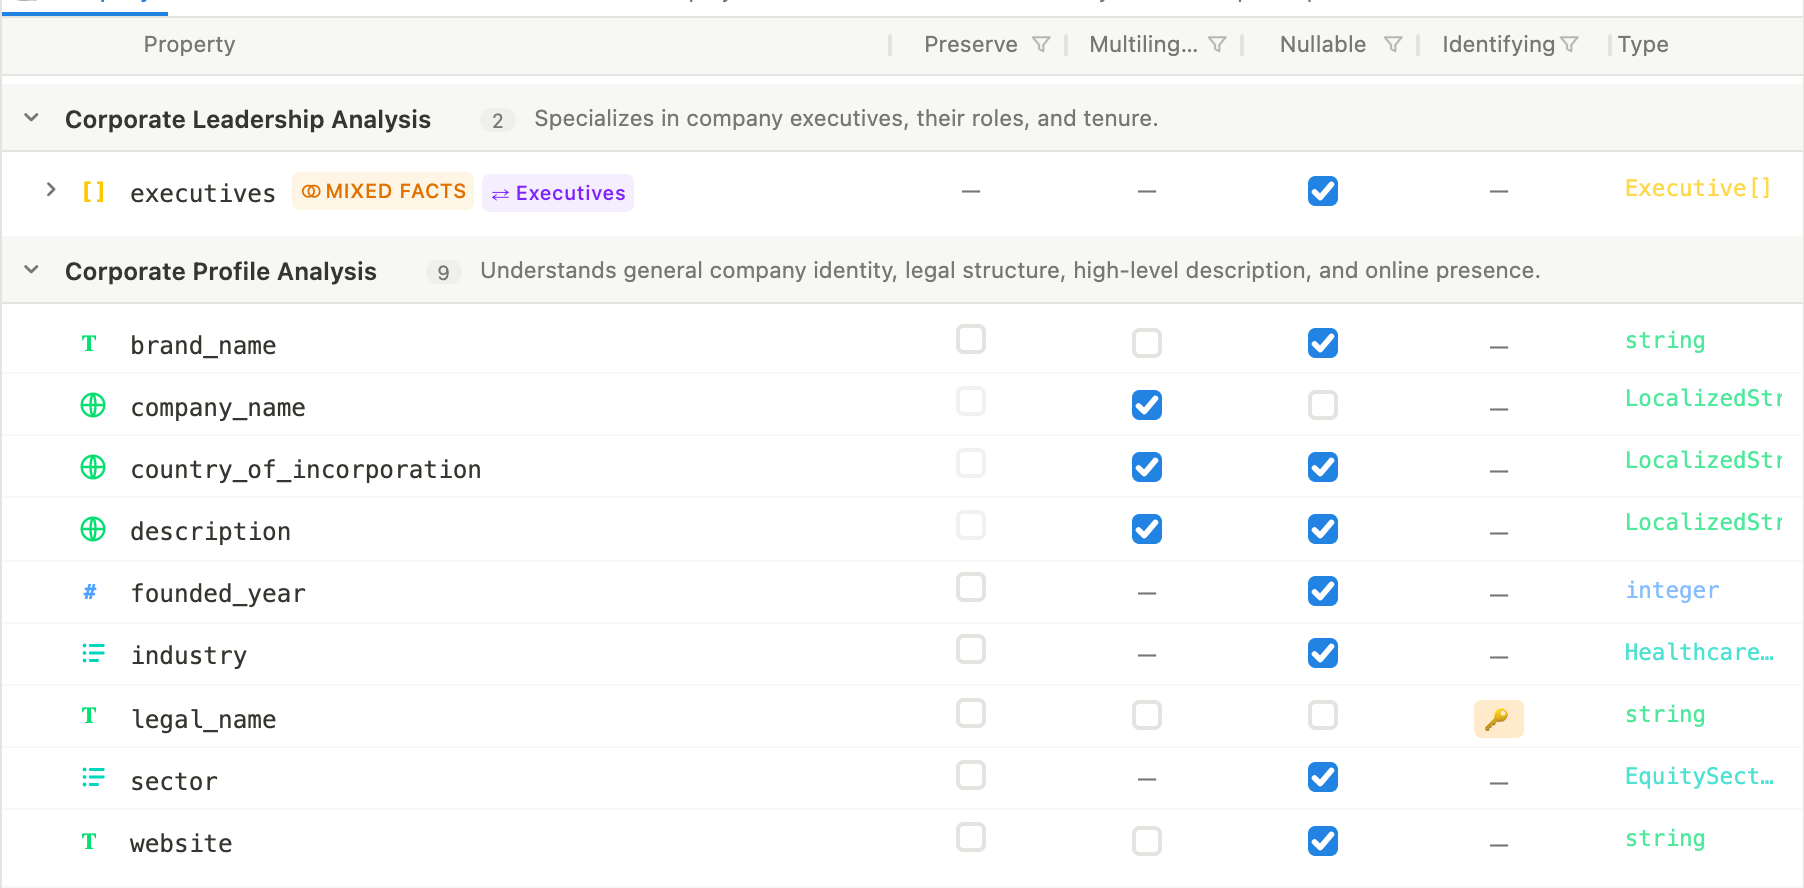Disable Multilingual for company_name
This screenshot has height=888, width=1804.
pos(1147,405)
